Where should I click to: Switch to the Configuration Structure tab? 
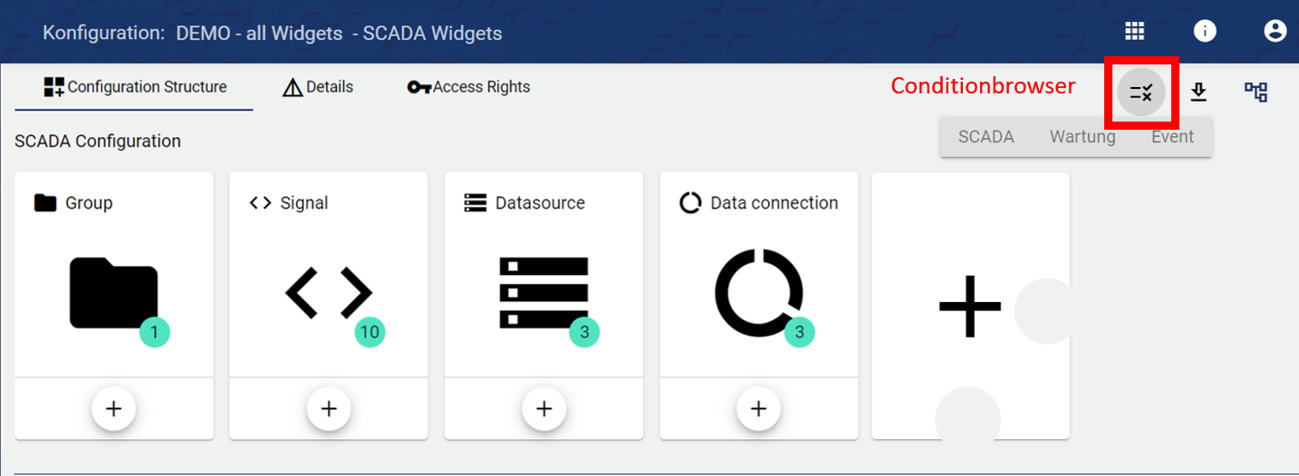(x=135, y=87)
